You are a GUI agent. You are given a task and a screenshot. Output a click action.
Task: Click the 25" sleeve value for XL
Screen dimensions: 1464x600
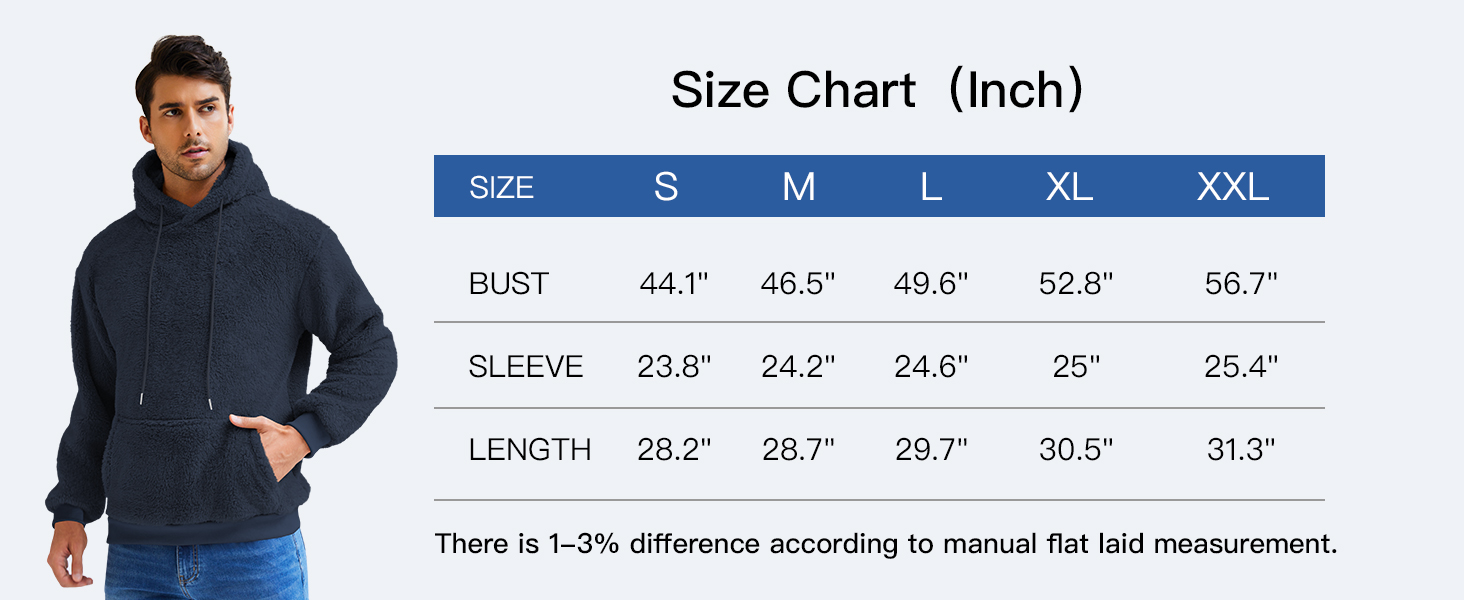point(1076,367)
